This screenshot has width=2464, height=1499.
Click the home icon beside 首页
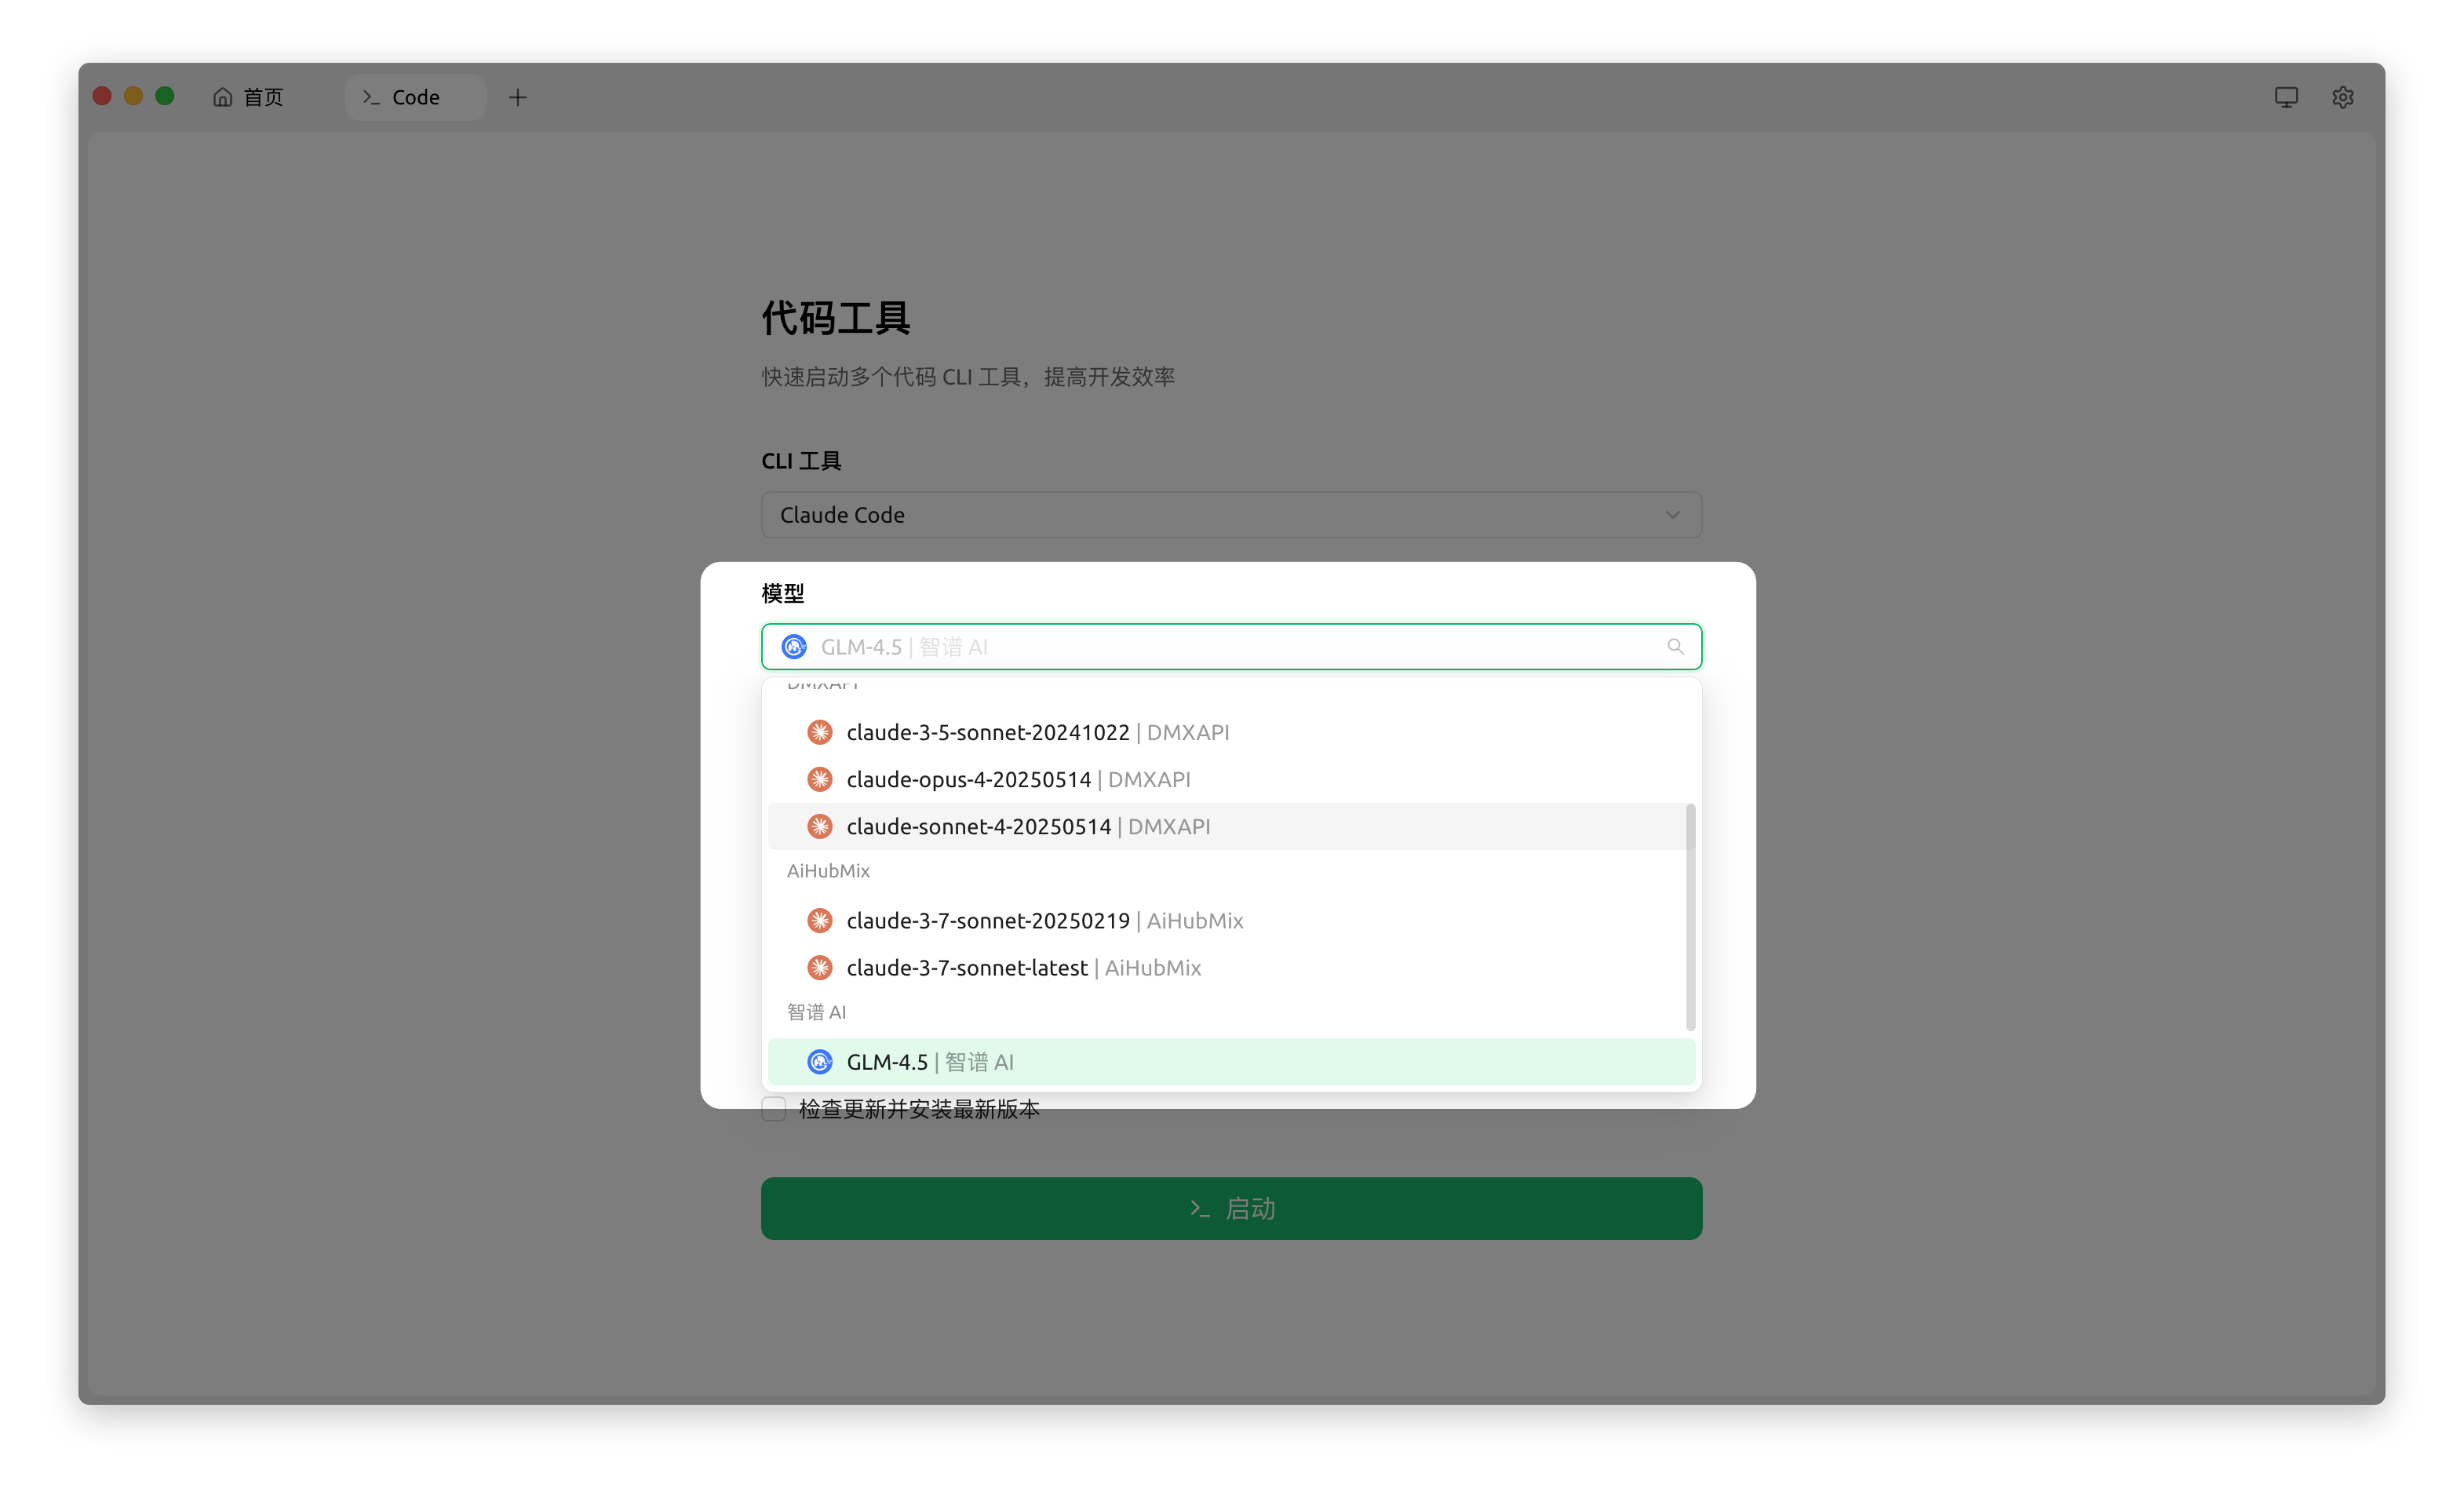222,97
